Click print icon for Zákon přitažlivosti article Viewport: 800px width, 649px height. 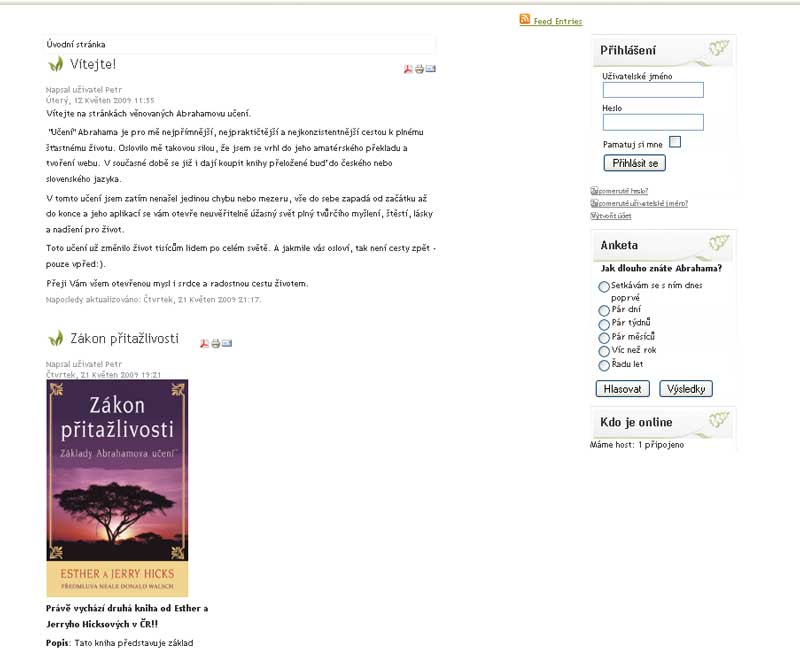click(x=216, y=343)
